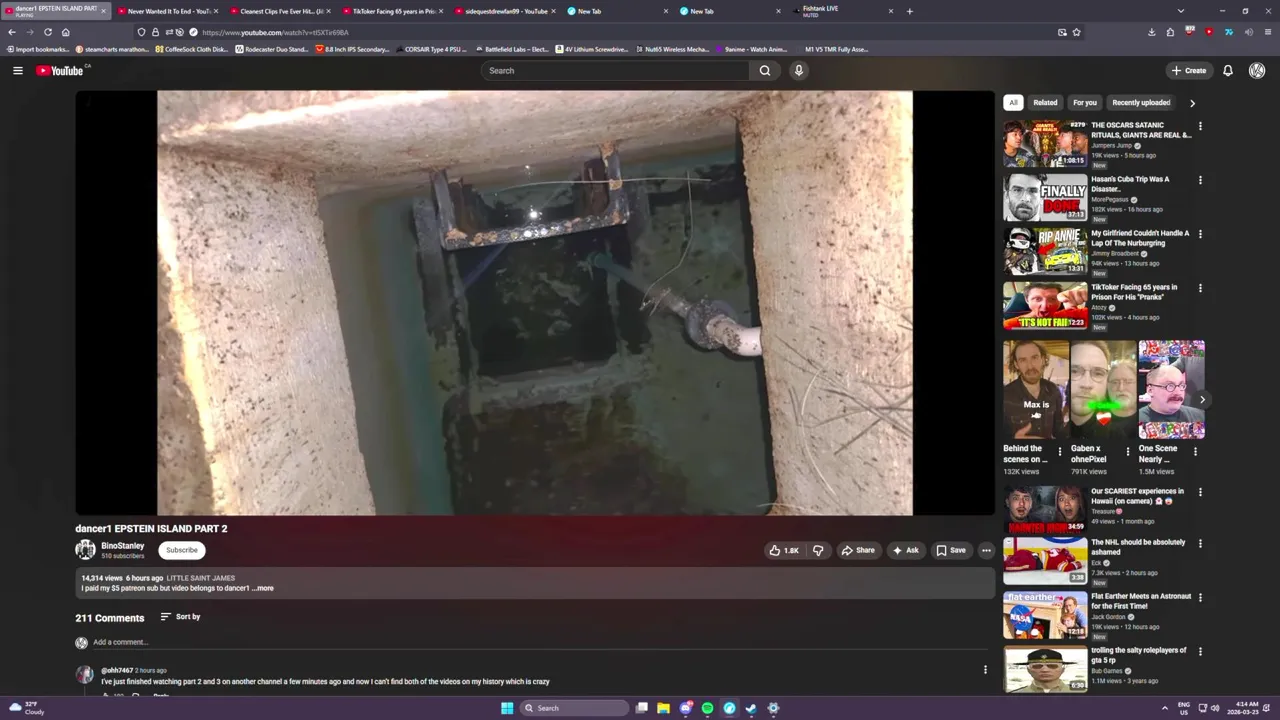This screenshot has width=1280, height=720.
Task: Open the BinoStanley channel name
Action: point(122,546)
